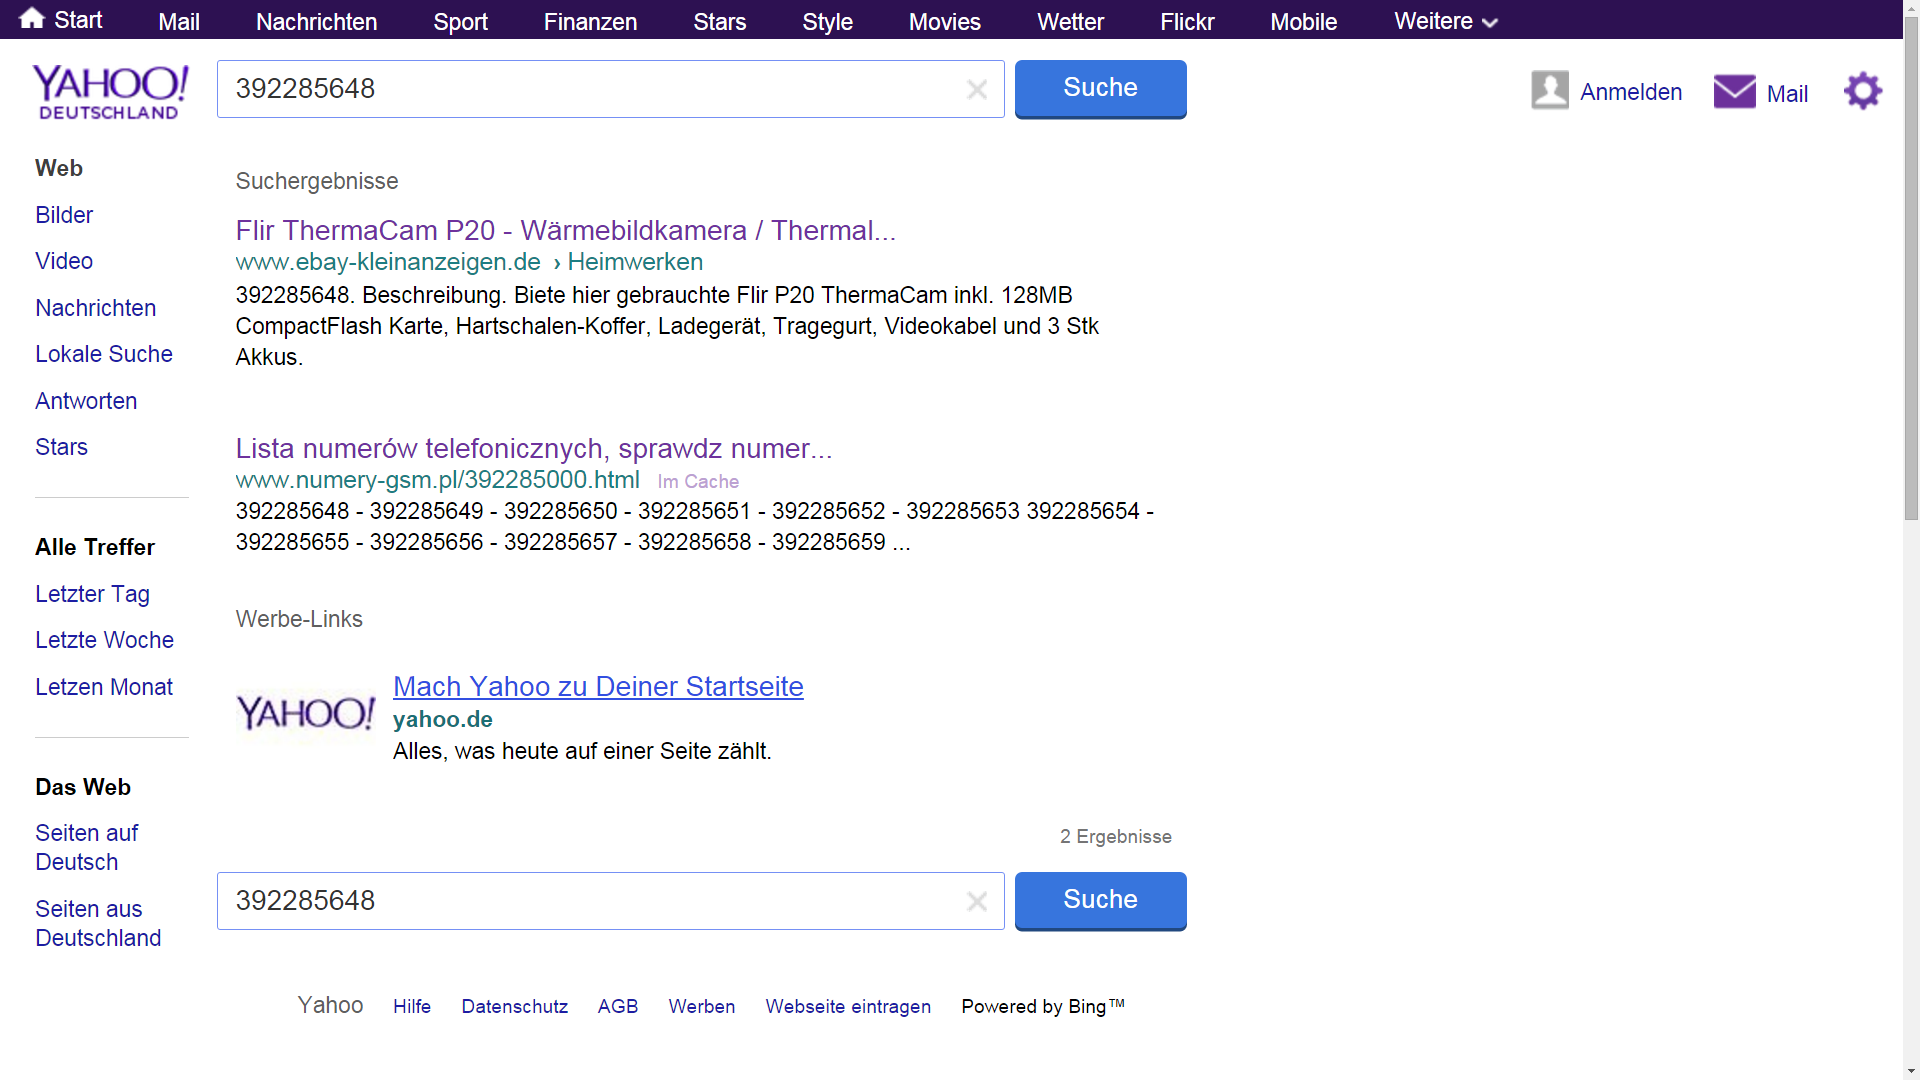Screen dimensions: 1920x1080
Task: Expand the Weitere dropdown menu
Action: click(x=1446, y=22)
